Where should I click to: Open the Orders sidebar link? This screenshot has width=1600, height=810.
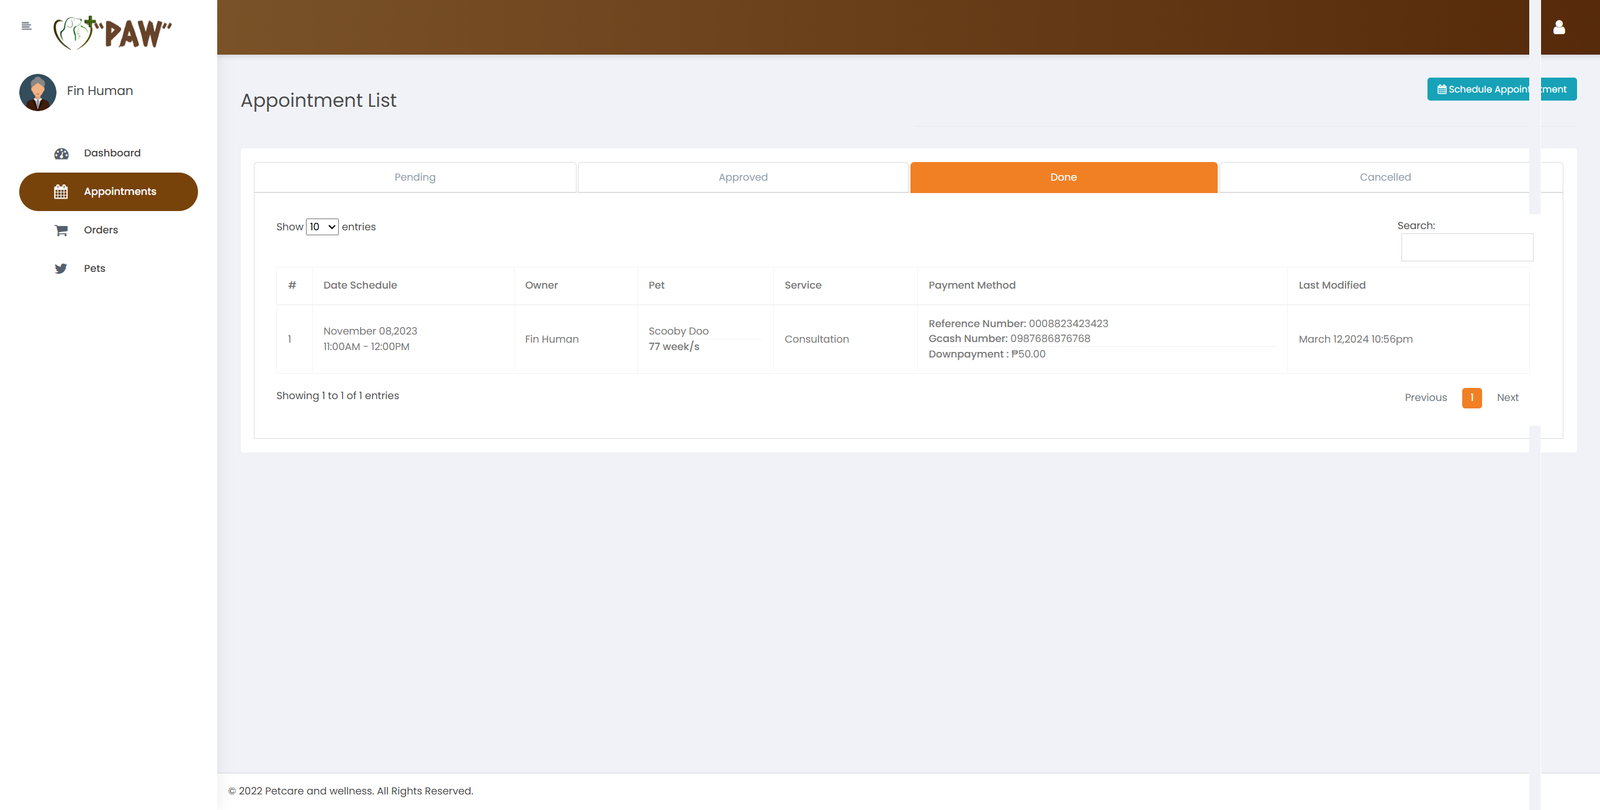[101, 231]
